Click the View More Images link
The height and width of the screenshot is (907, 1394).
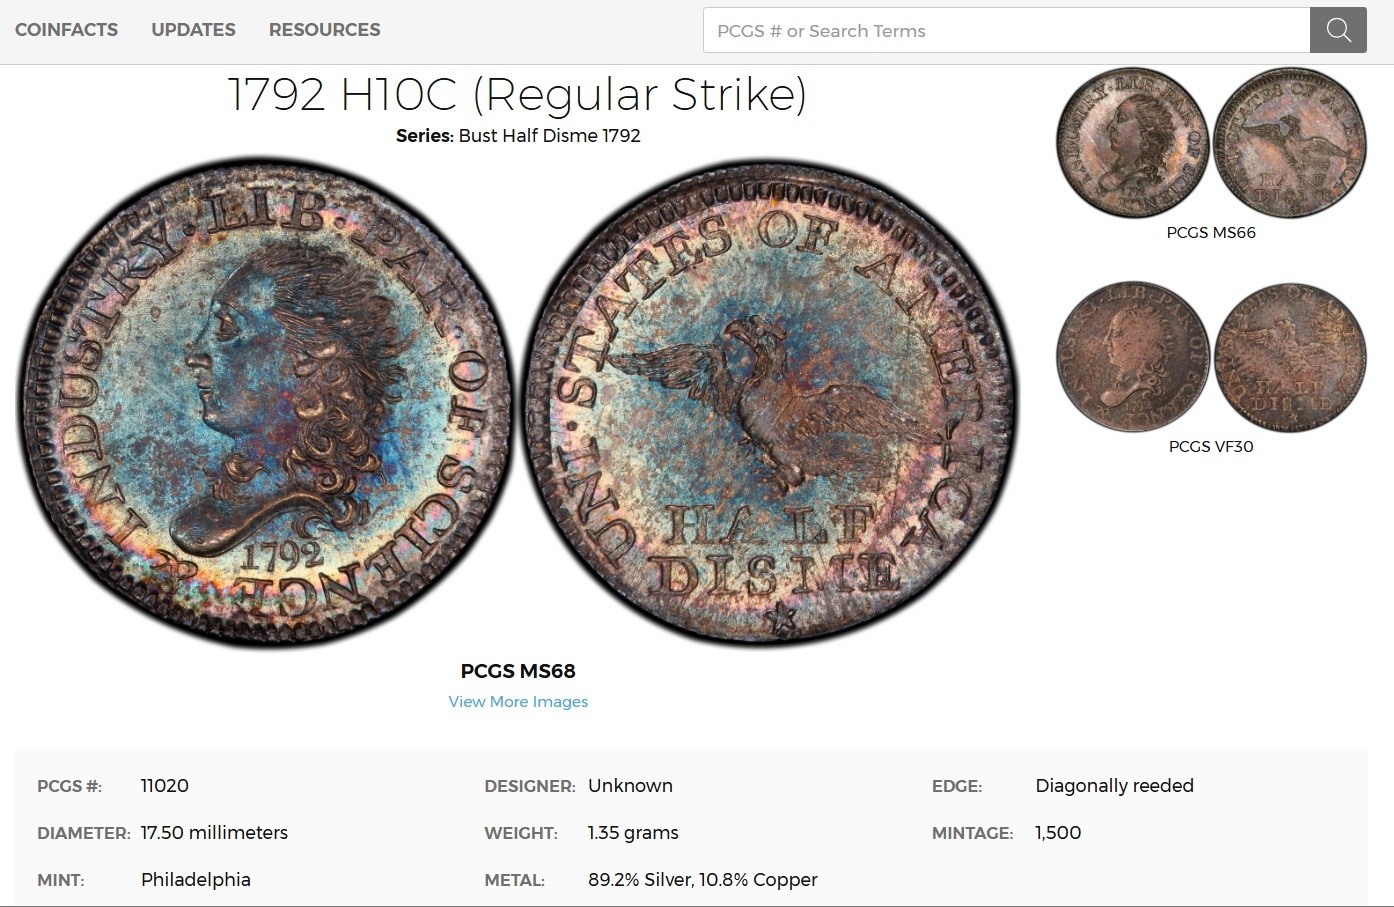[518, 702]
